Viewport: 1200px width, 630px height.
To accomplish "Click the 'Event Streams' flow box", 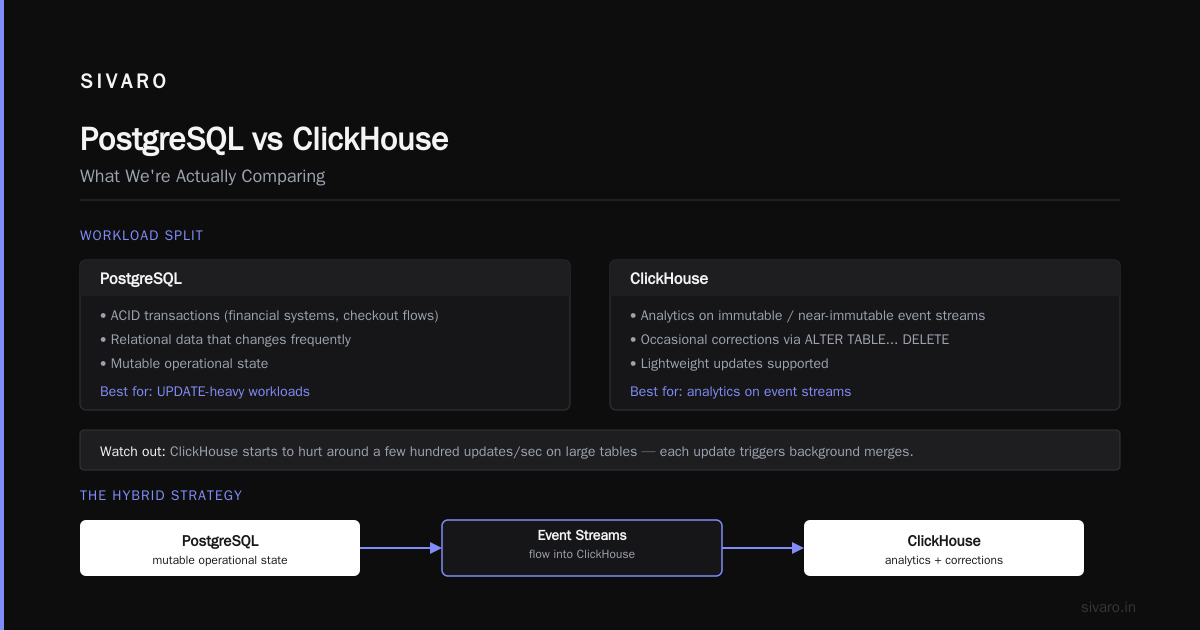I will click(582, 548).
